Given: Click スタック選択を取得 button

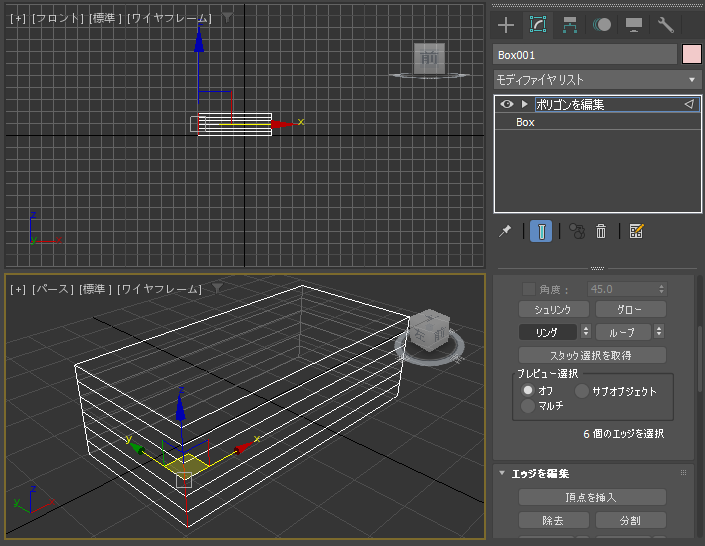Looking at the screenshot, I should (x=592, y=355).
